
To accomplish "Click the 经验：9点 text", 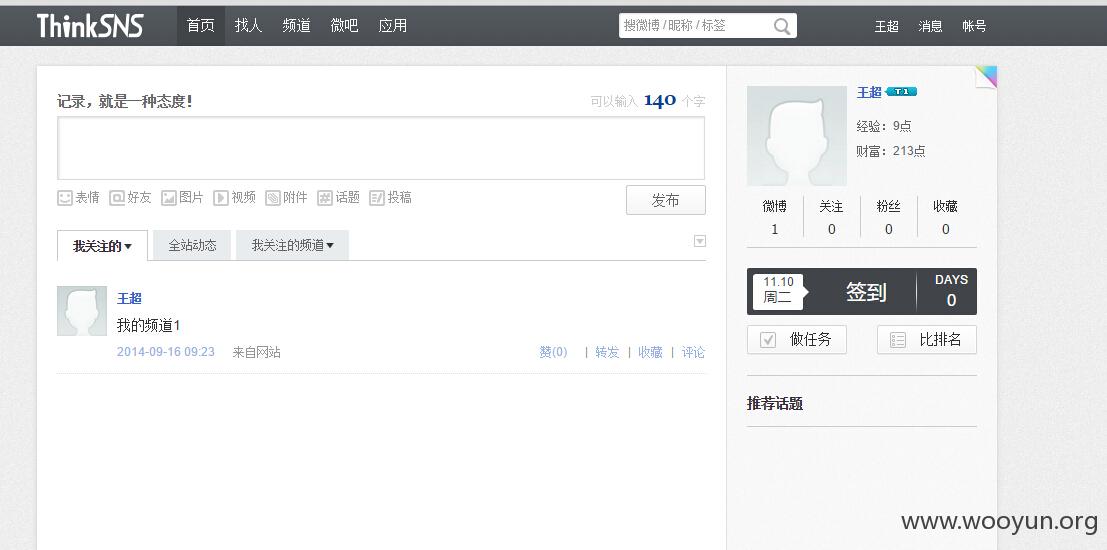I will (884, 126).
